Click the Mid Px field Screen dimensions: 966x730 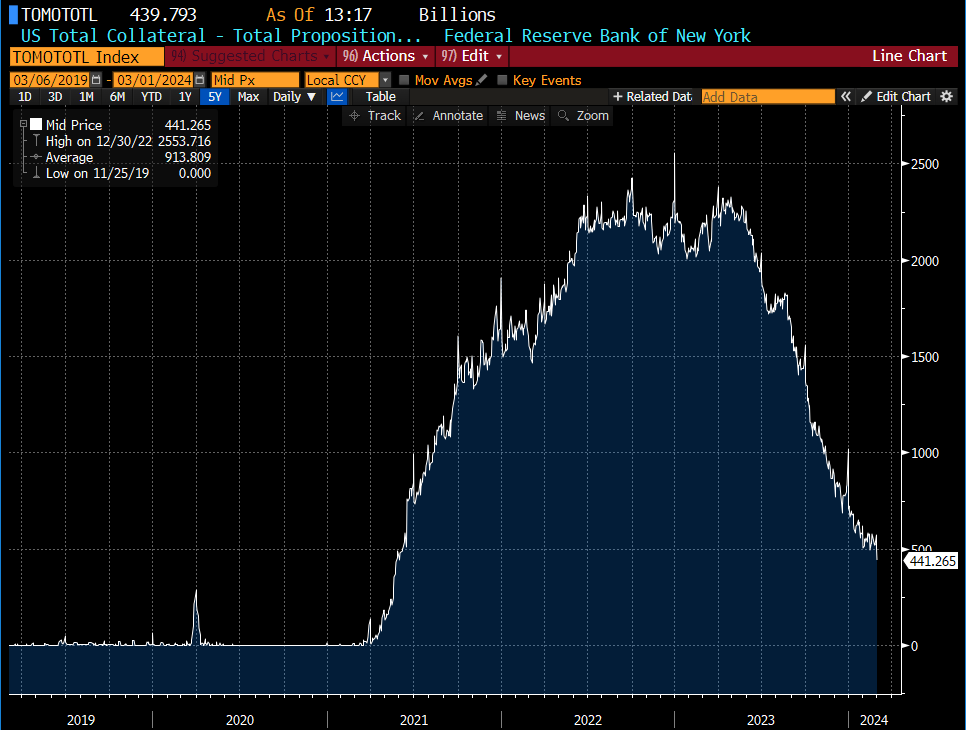(255, 80)
